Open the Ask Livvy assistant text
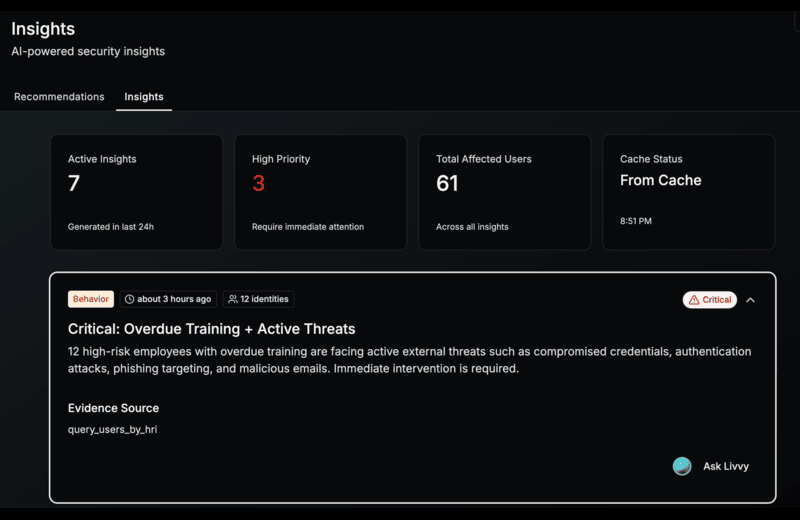 coord(725,466)
